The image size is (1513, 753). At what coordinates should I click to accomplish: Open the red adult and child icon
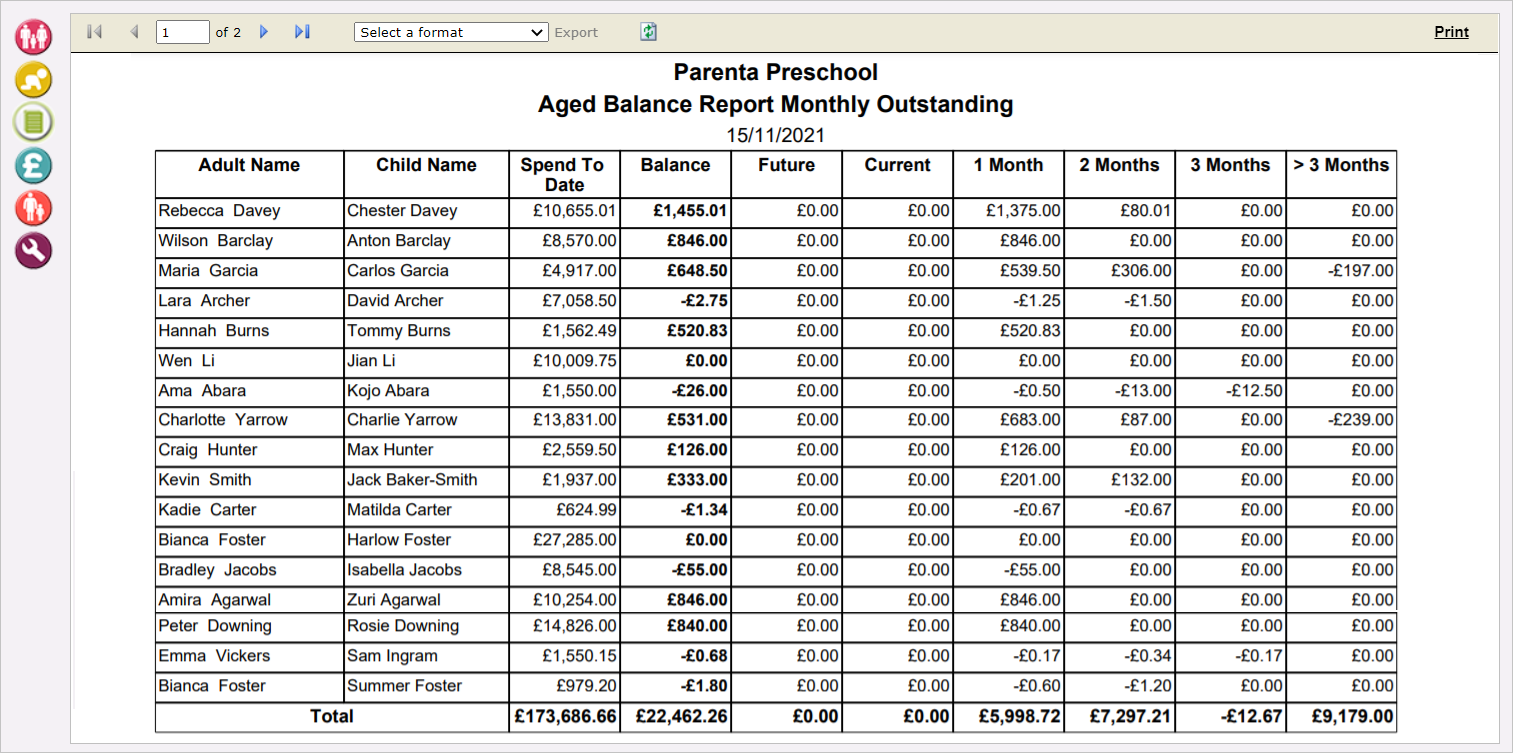[33, 208]
